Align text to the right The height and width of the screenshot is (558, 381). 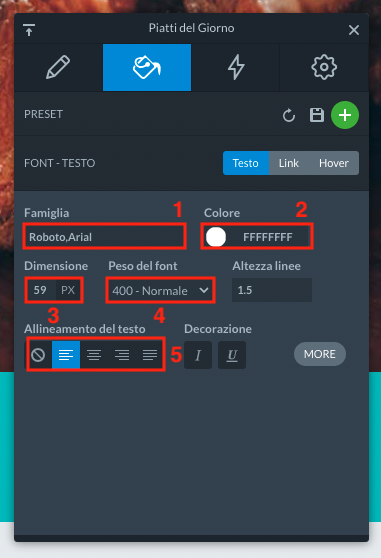tap(122, 355)
